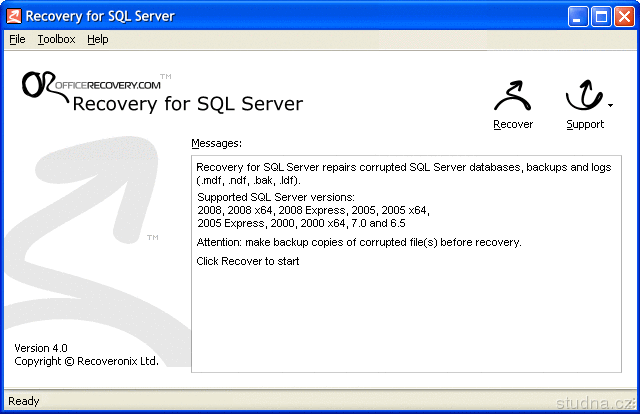The height and width of the screenshot is (415, 640).
Task: Open the File menu
Action: click(17, 39)
